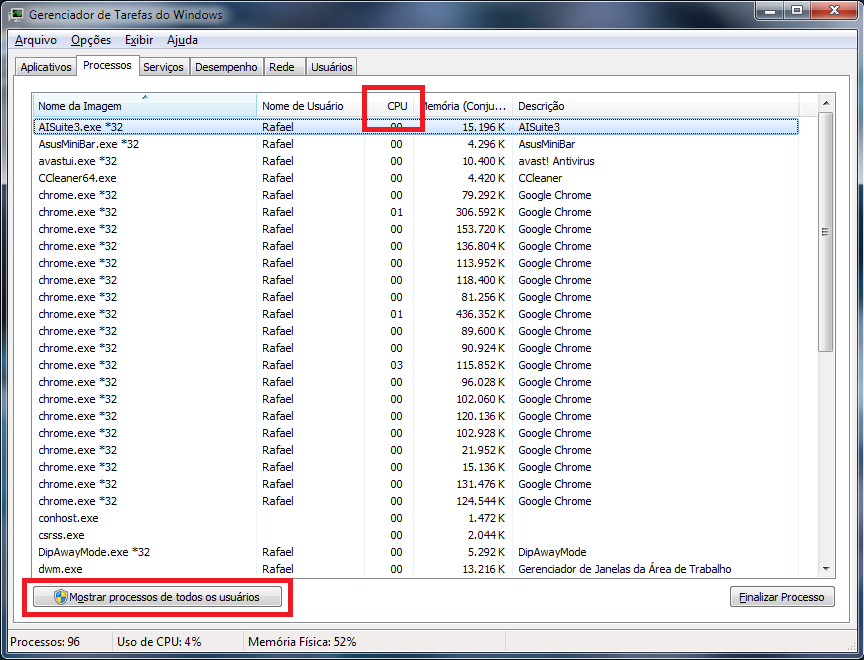Image resolution: width=864 pixels, height=660 pixels.
Task: Select the conhost.exe process
Action: click(x=416, y=518)
